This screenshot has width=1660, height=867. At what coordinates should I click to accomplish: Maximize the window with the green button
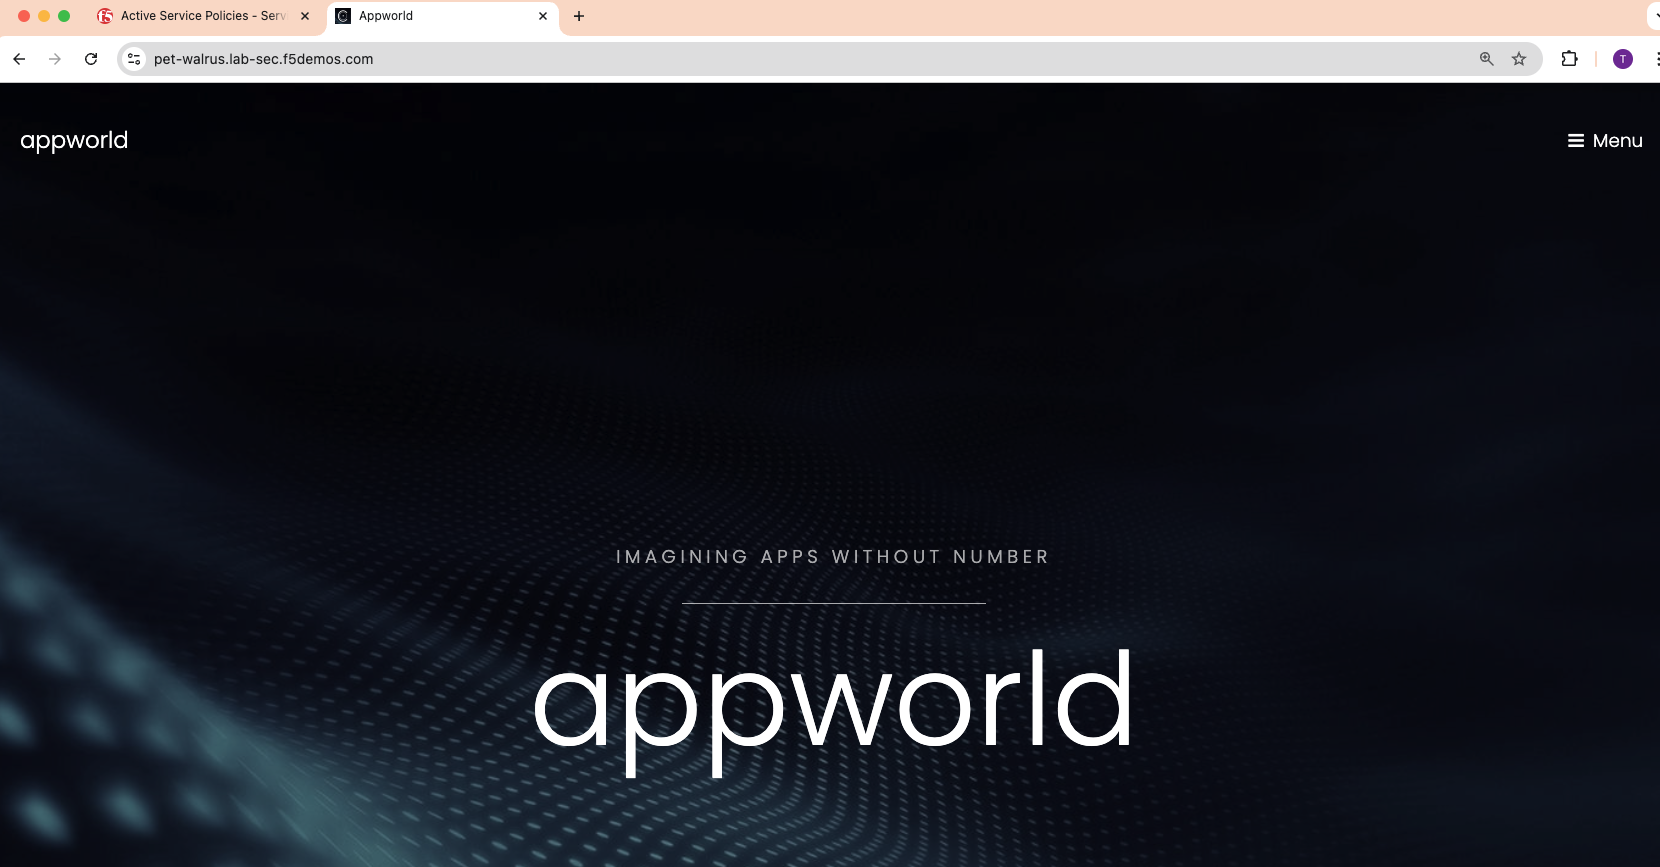point(64,16)
